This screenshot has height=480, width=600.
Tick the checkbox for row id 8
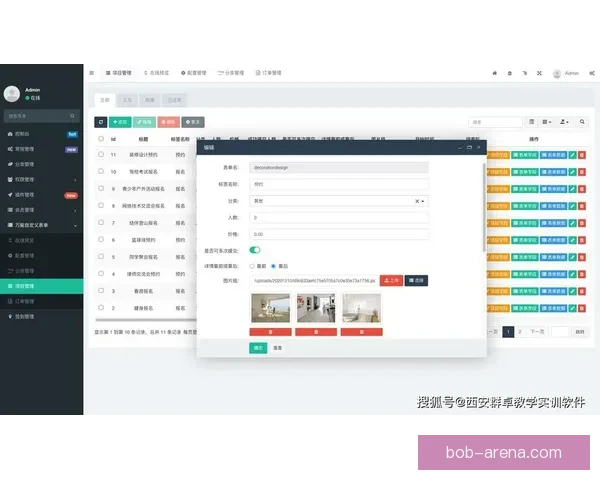click(x=101, y=205)
